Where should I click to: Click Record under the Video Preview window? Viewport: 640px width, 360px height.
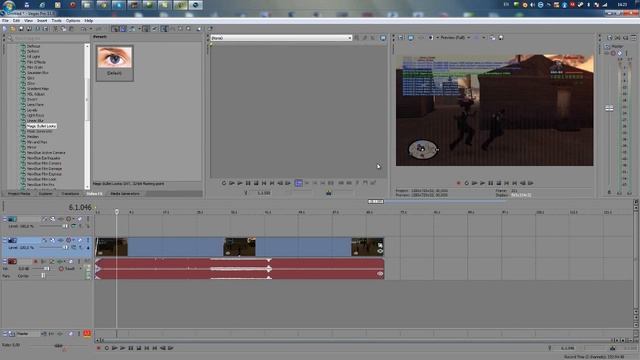coord(458,183)
